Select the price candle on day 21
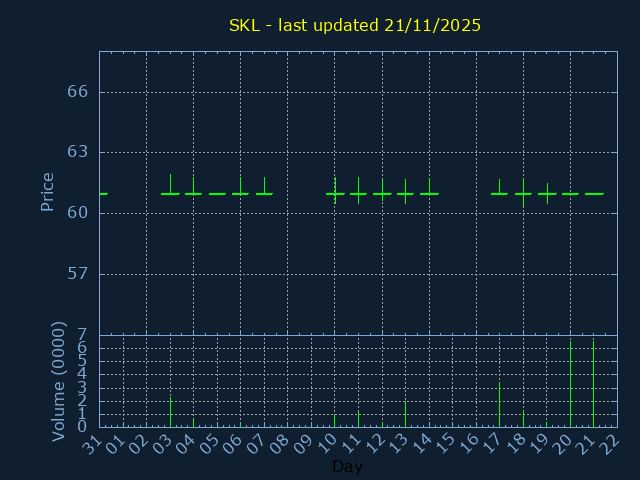Screen dimensions: 640x480 [x=594, y=194]
